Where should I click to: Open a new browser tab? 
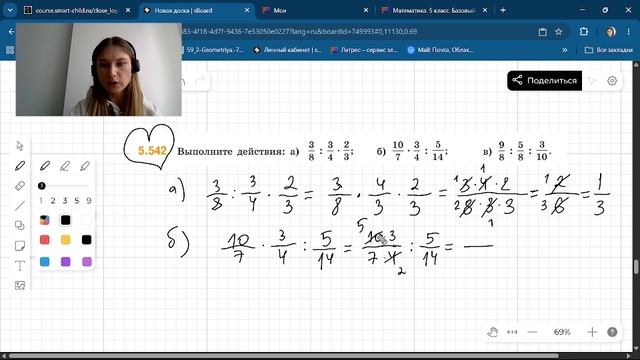click(x=503, y=10)
